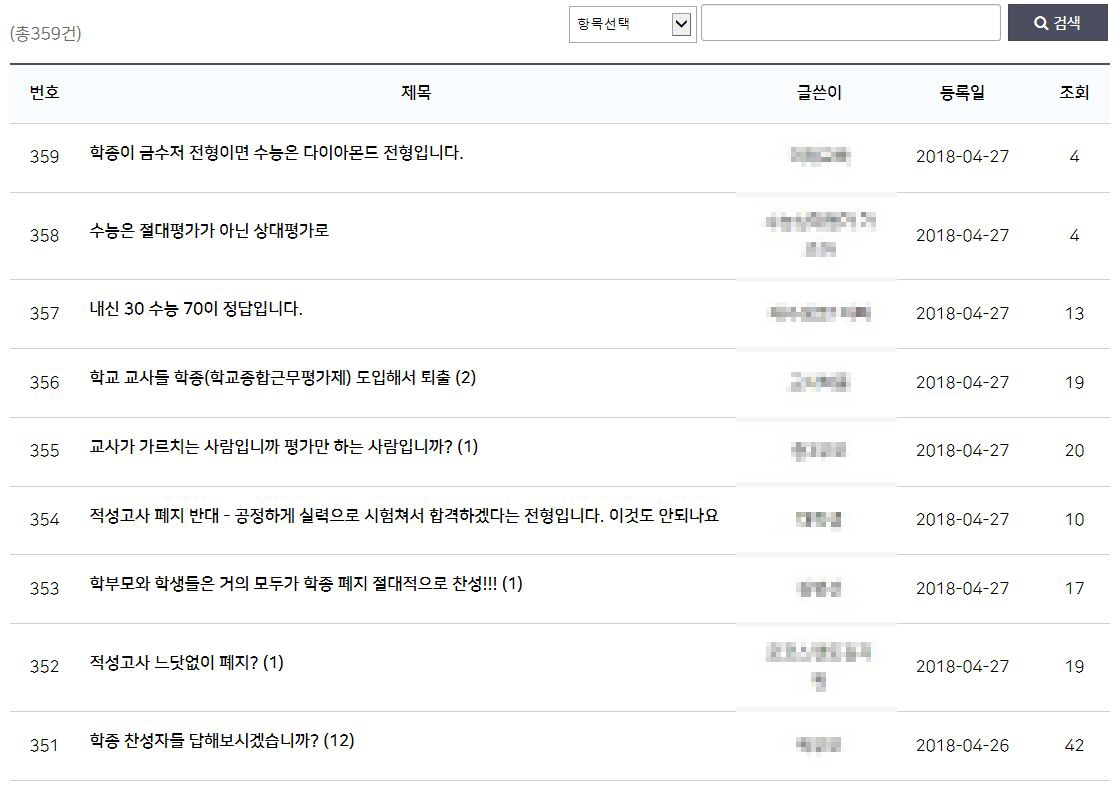Click the 번호 column header
Screen dimensions: 1120x788
coord(44,93)
